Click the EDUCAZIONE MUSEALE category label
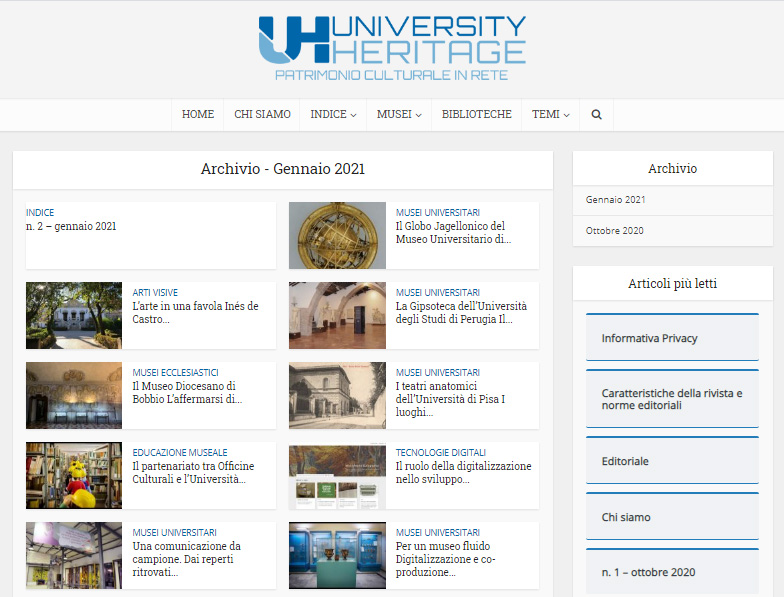Viewport: 784px width, 597px height. point(180,452)
